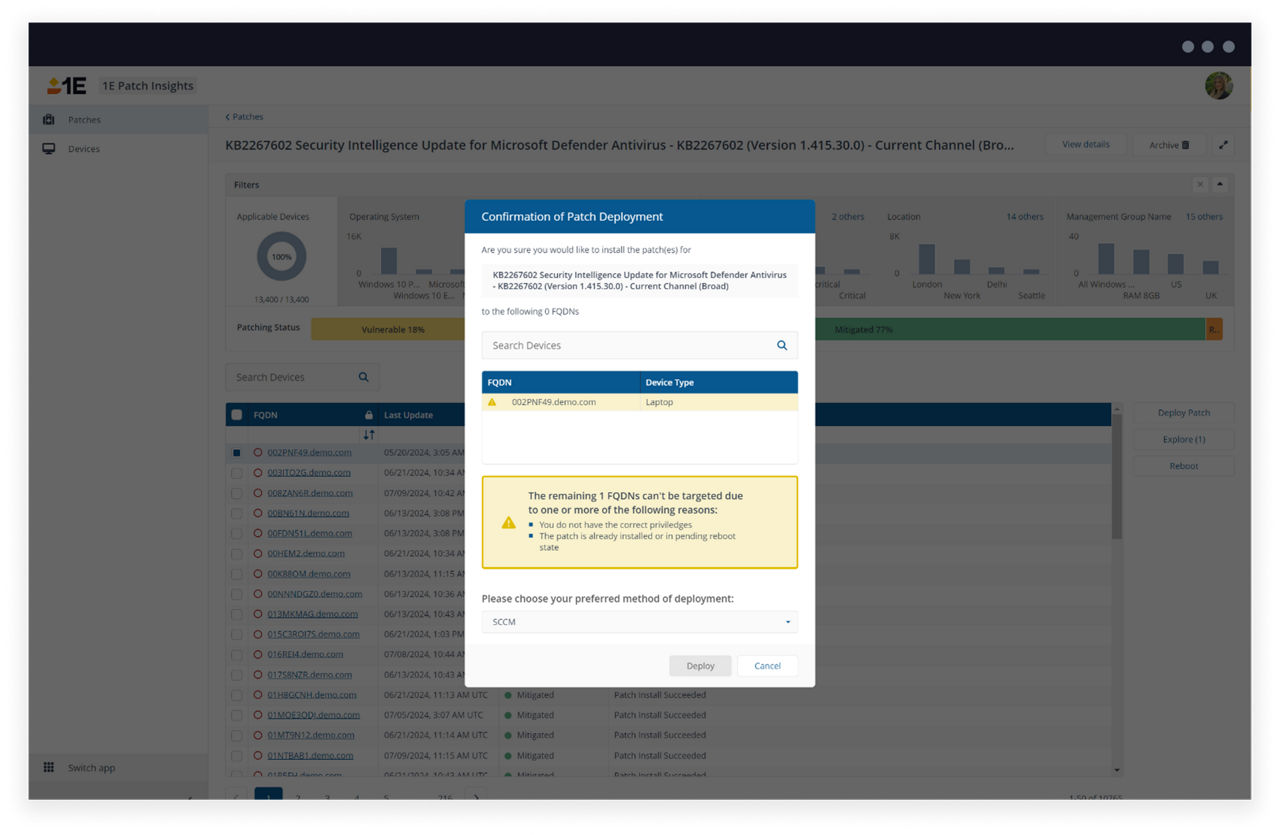Open the 00HEM2.demo.com device link
This screenshot has height=835, width=1280.
(306, 553)
